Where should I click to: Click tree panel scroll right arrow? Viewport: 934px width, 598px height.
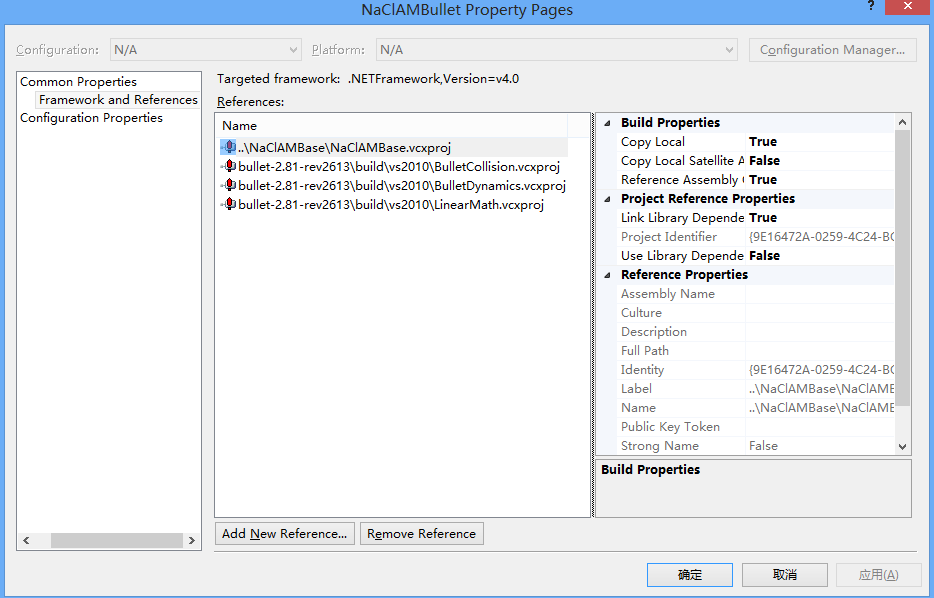click(x=192, y=541)
